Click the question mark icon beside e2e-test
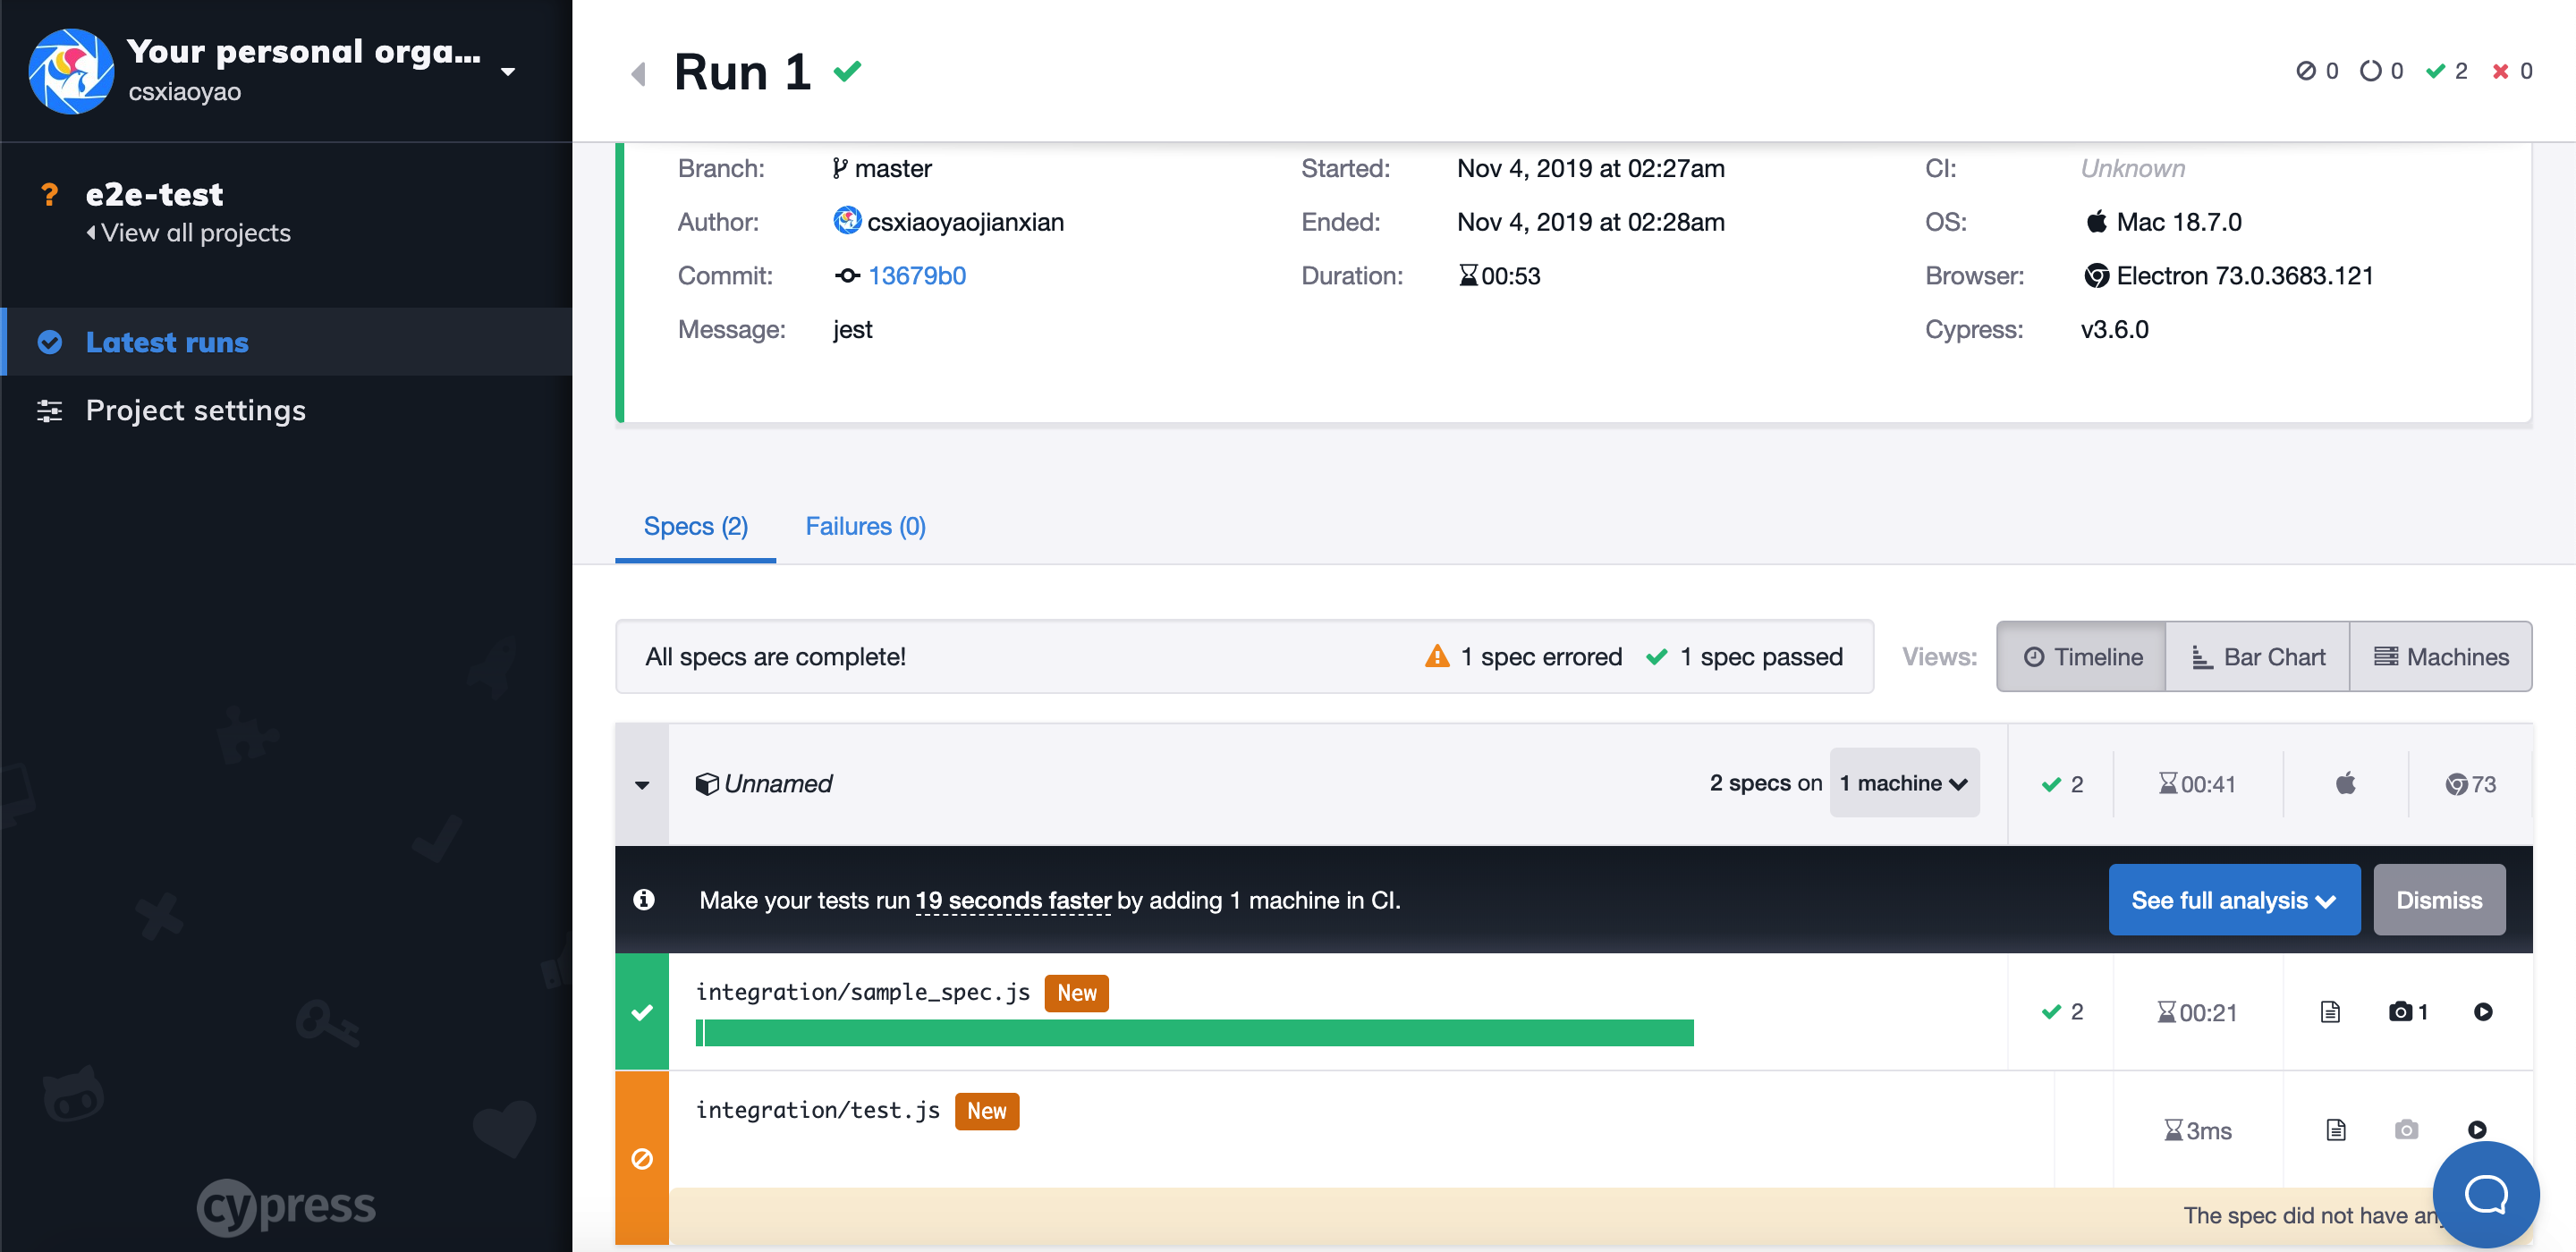 49,194
